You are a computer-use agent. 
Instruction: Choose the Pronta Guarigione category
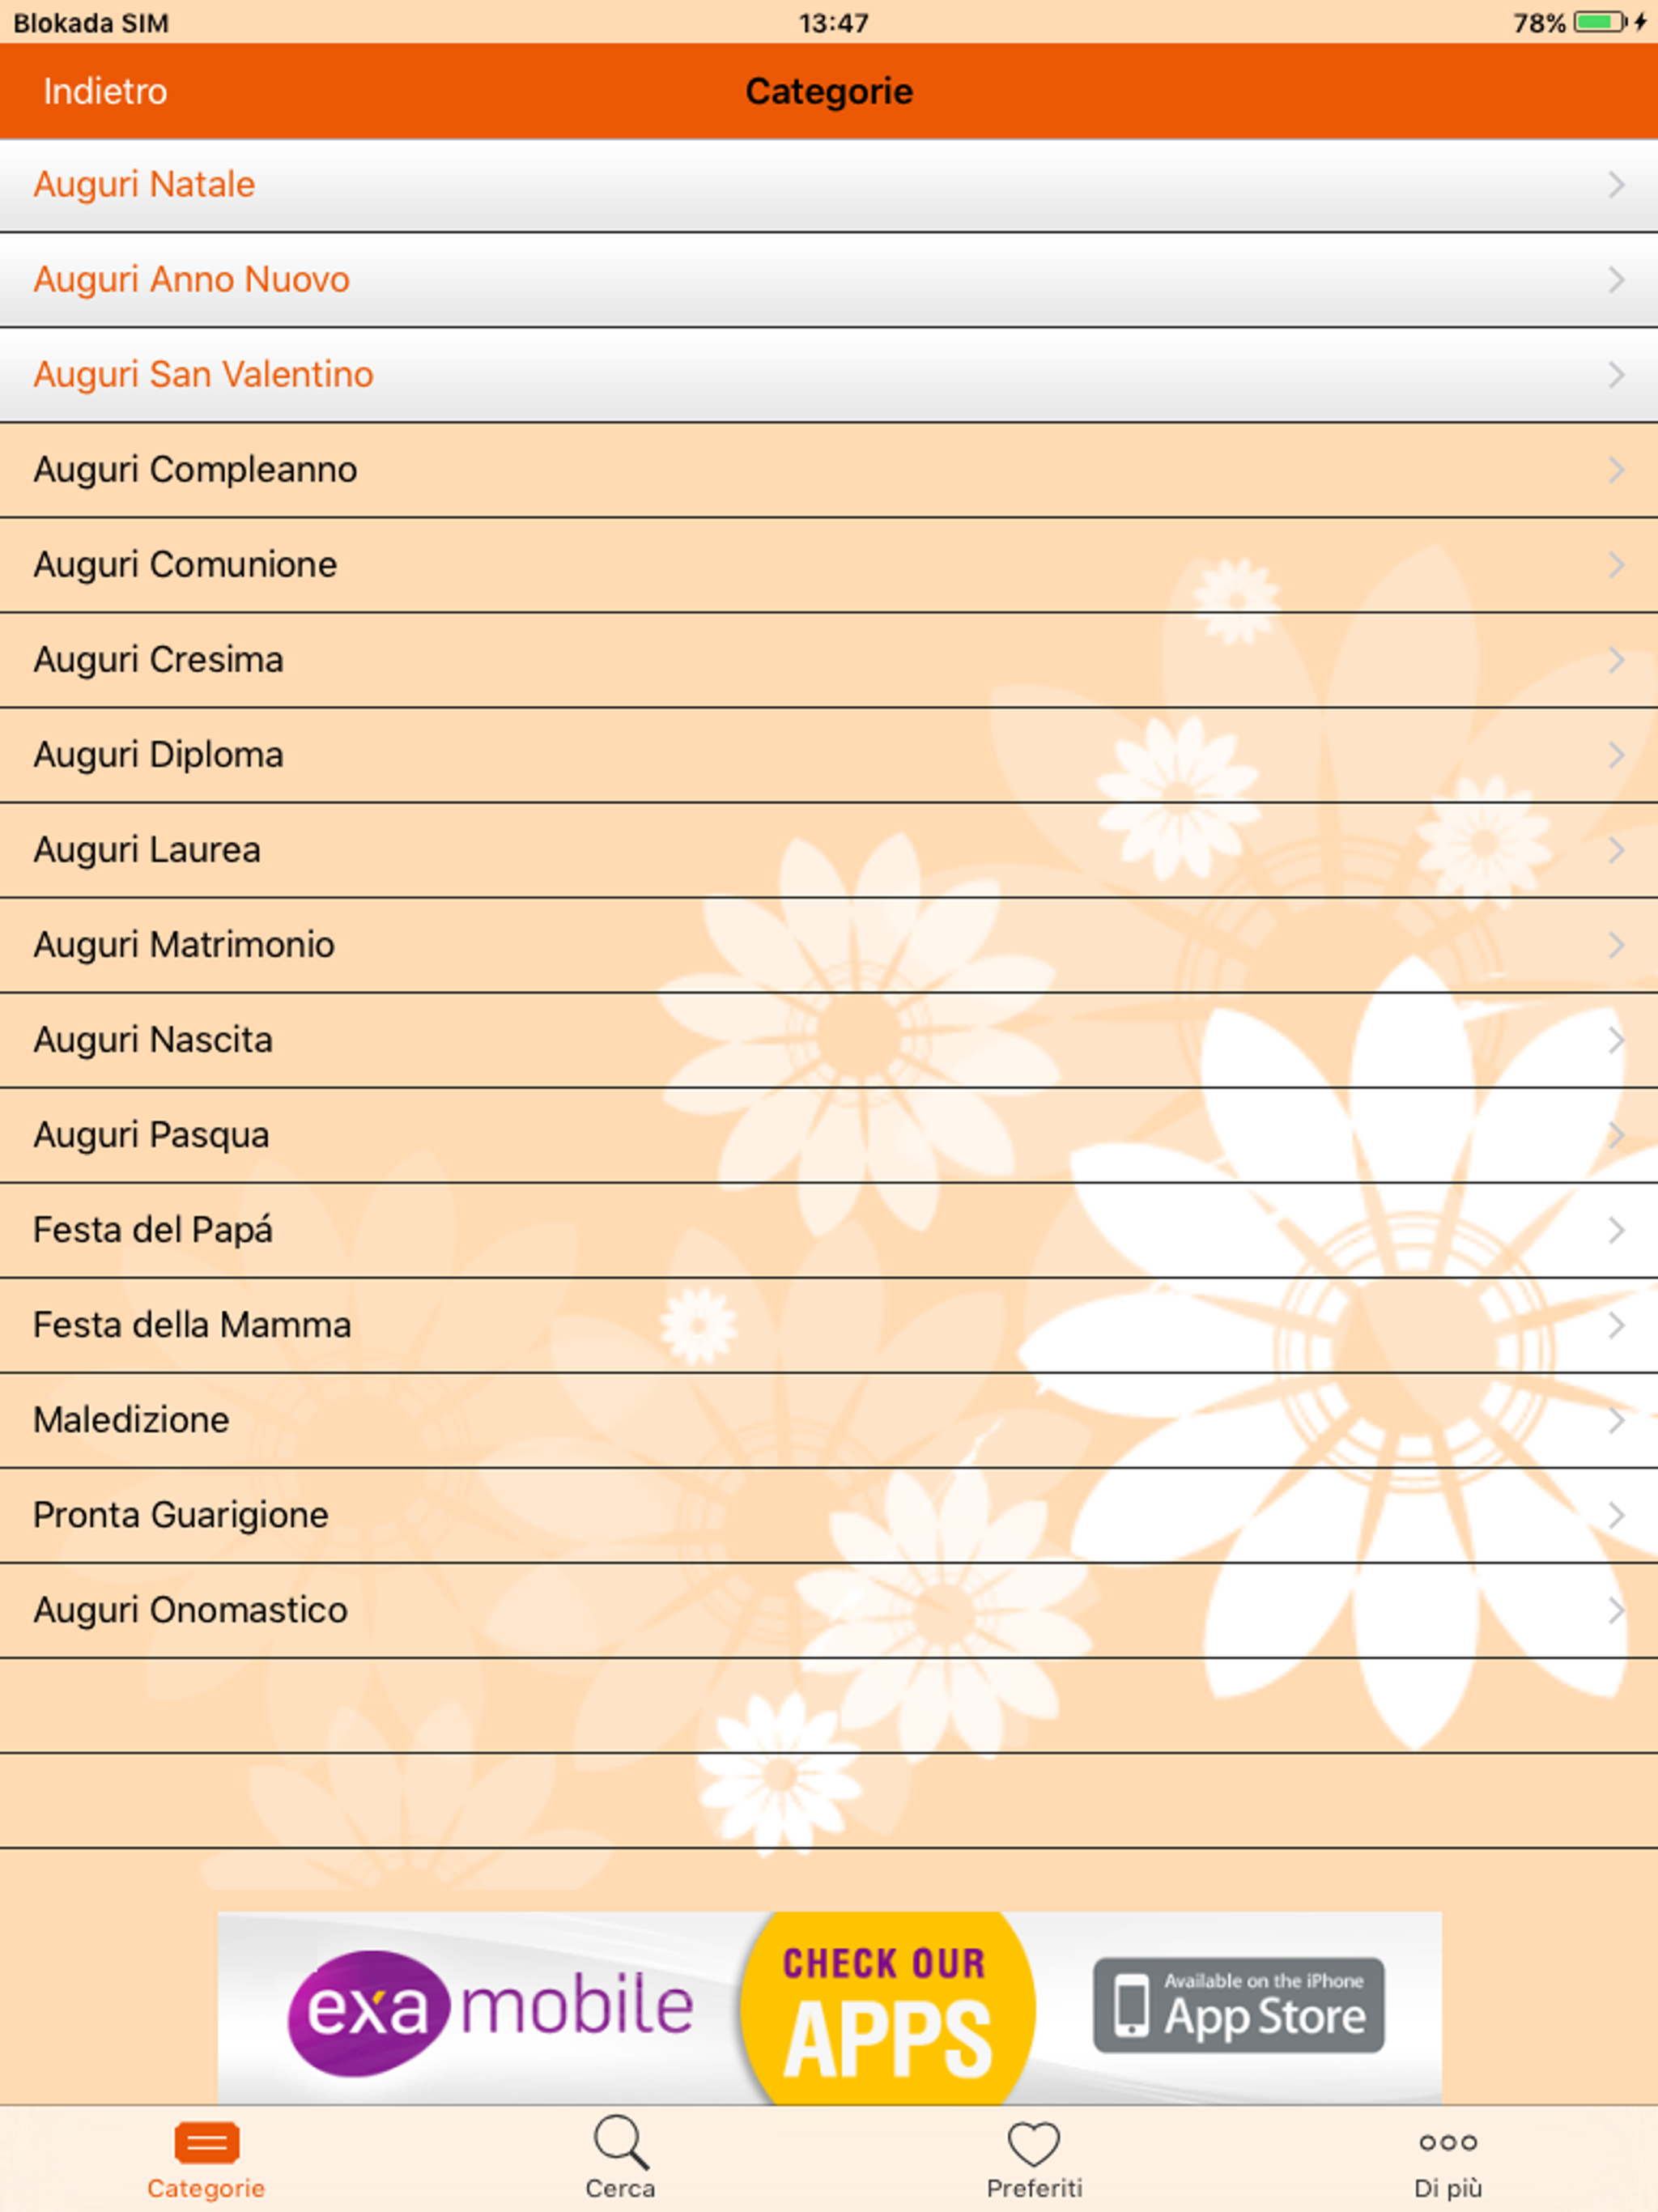coord(181,1515)
